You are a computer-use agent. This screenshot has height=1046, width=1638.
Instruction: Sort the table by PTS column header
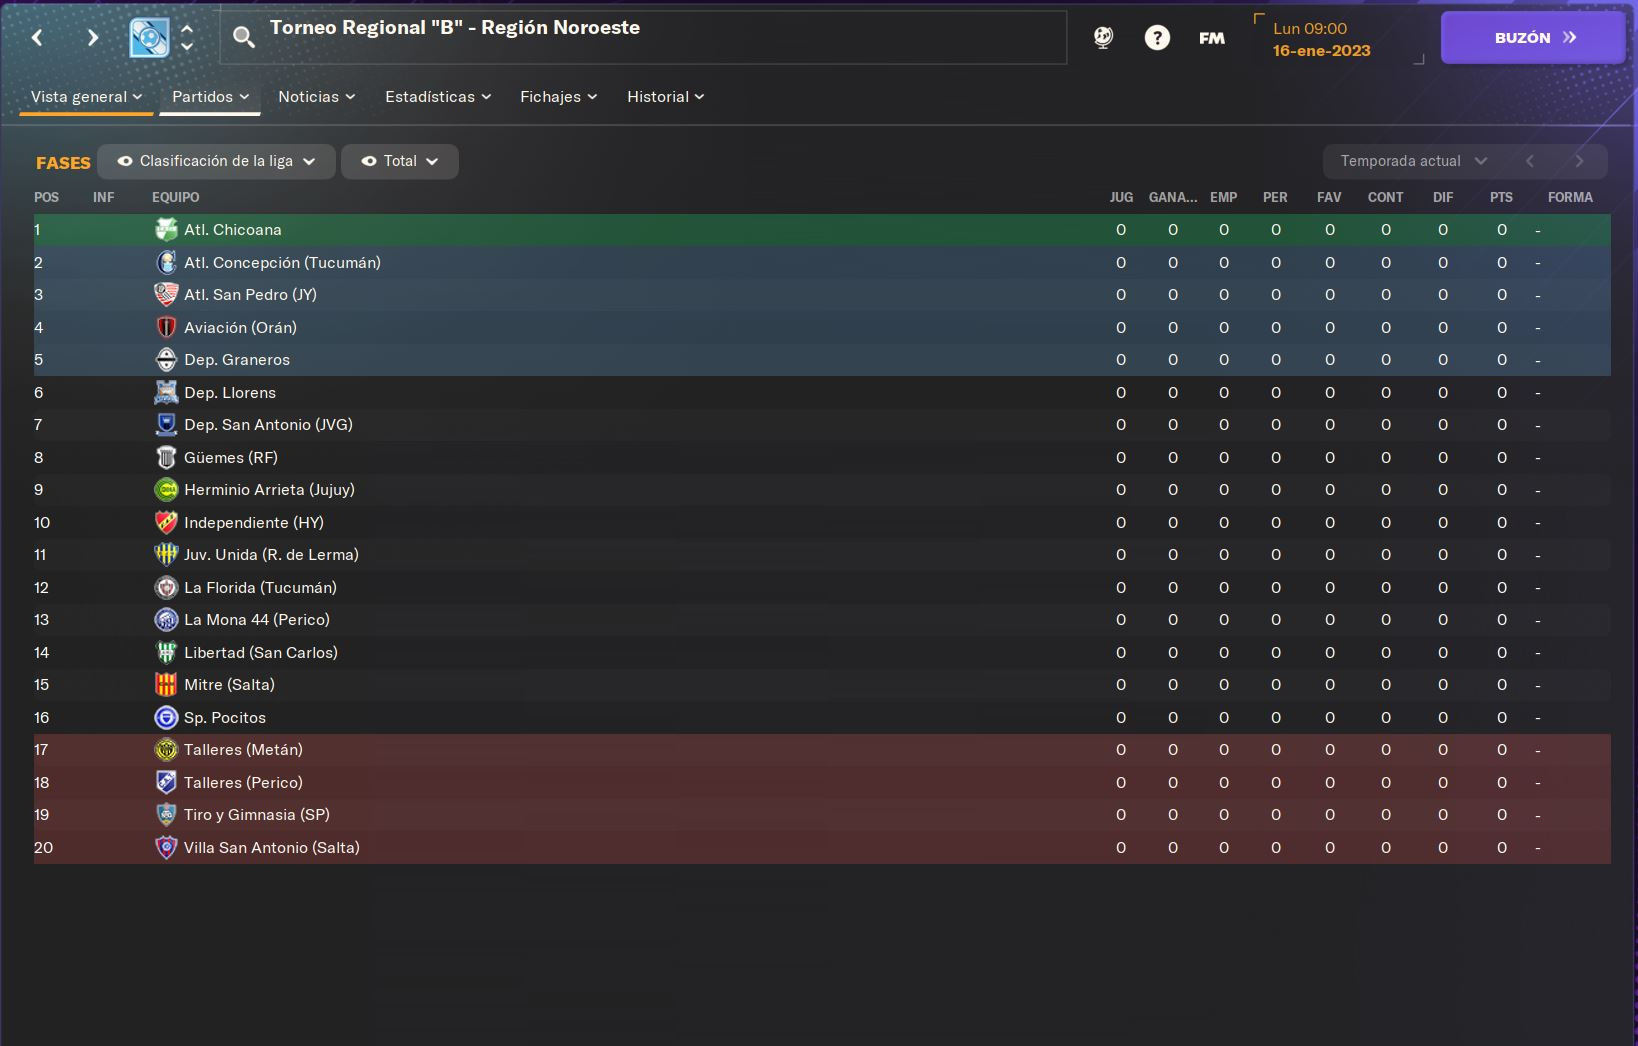pos(1501,197)
